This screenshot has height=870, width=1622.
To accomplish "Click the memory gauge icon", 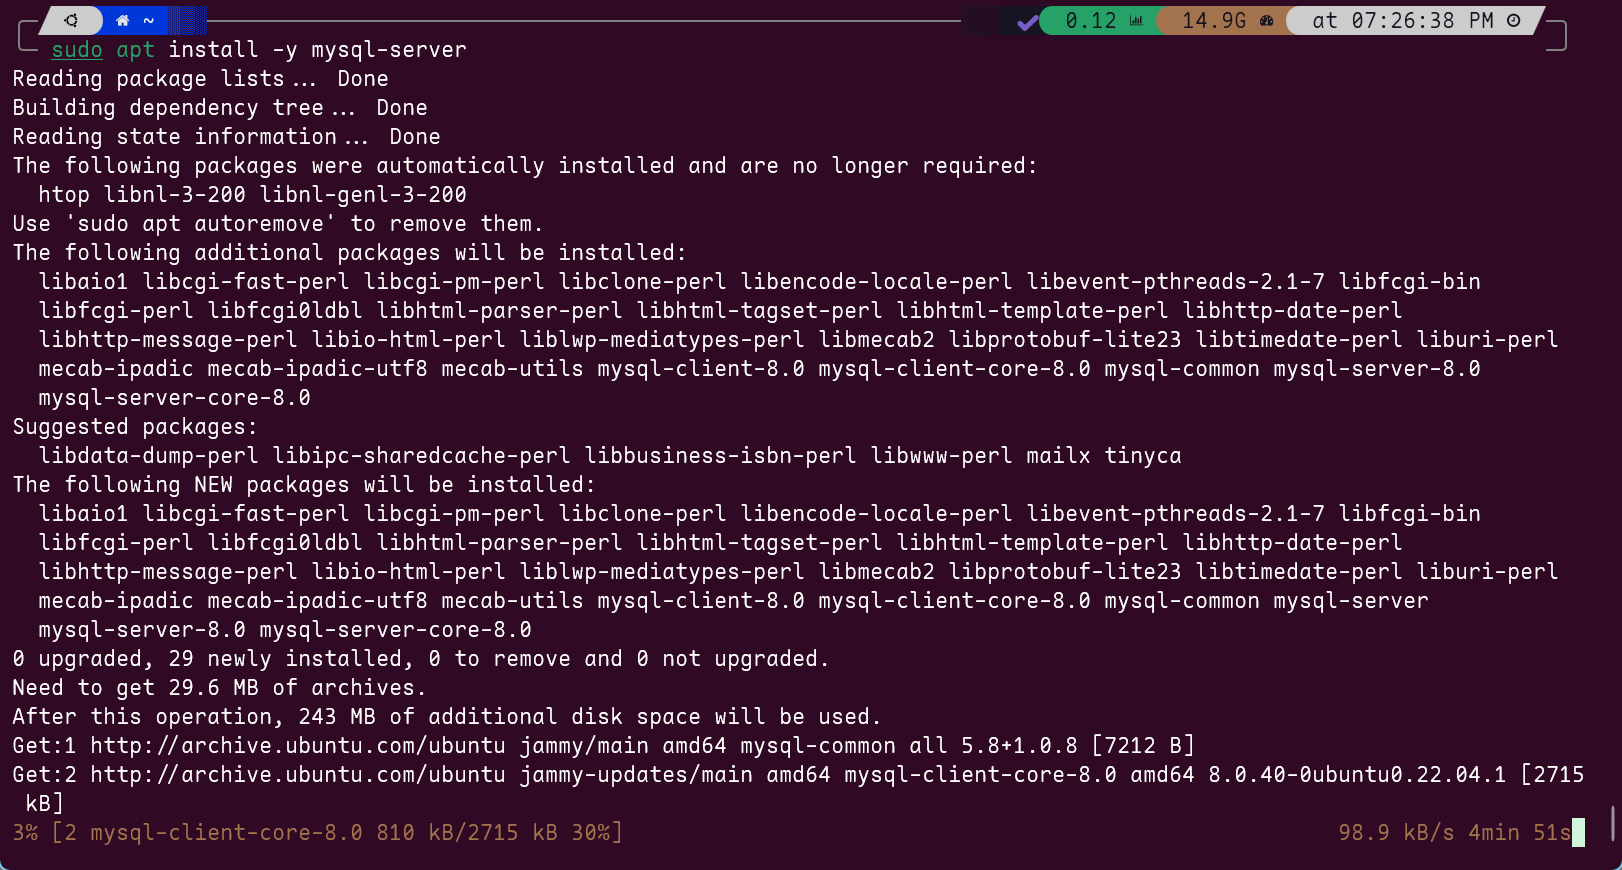I will click(x=1266, y=21).
